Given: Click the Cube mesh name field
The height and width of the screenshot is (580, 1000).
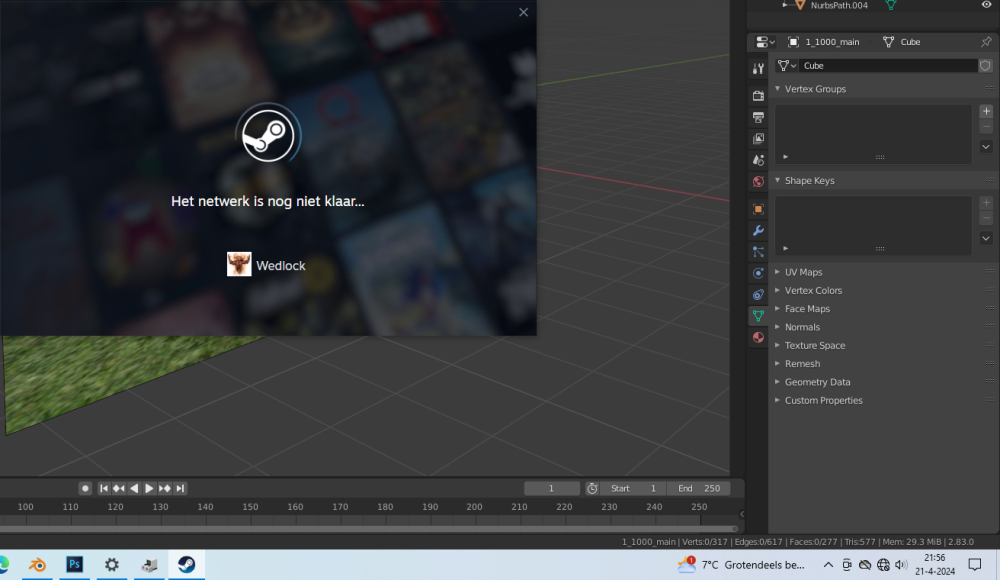Looking at the screenshot, I should 888,66.
